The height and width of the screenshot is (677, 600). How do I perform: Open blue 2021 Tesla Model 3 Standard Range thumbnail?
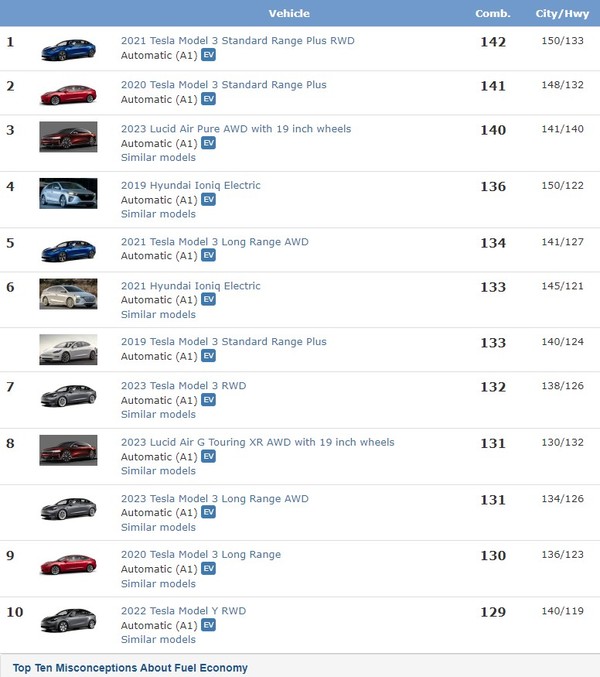tap(68, 49)
